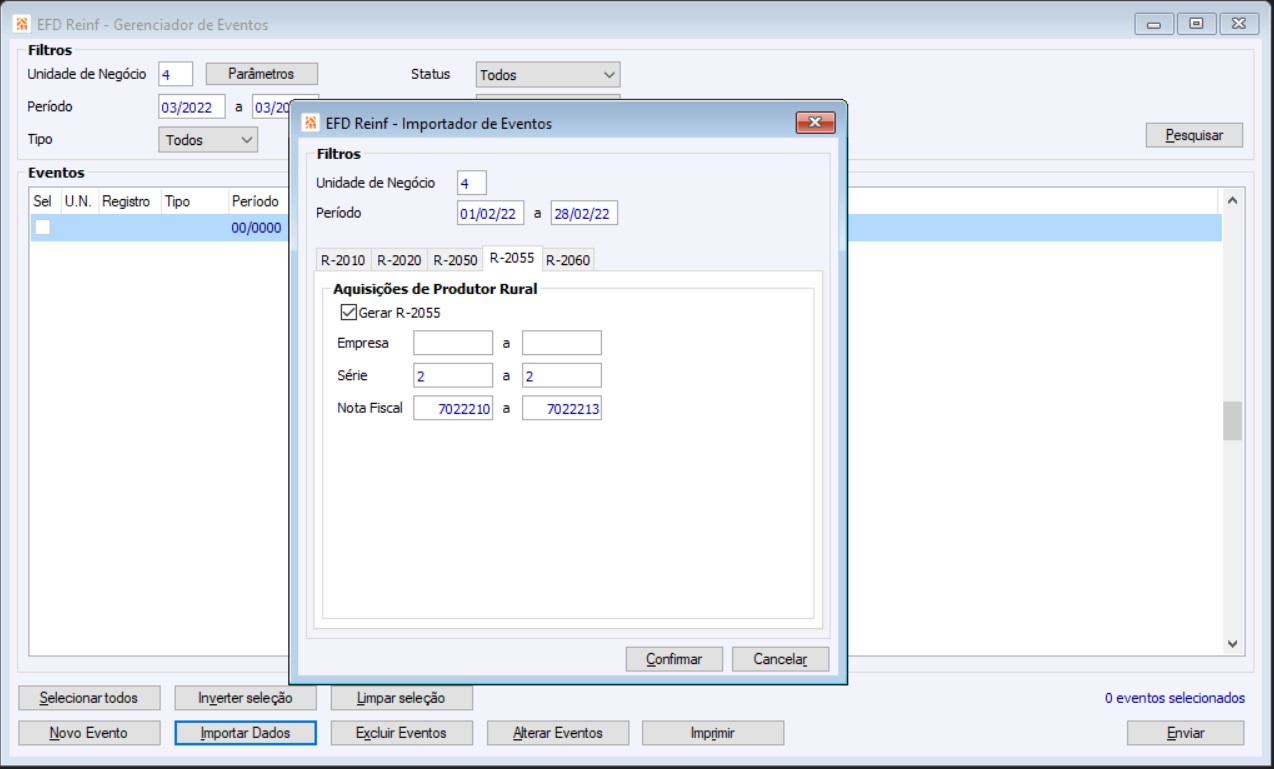Click the U.N. column header
Viewport: 1274px width, 769px height.
78,201
